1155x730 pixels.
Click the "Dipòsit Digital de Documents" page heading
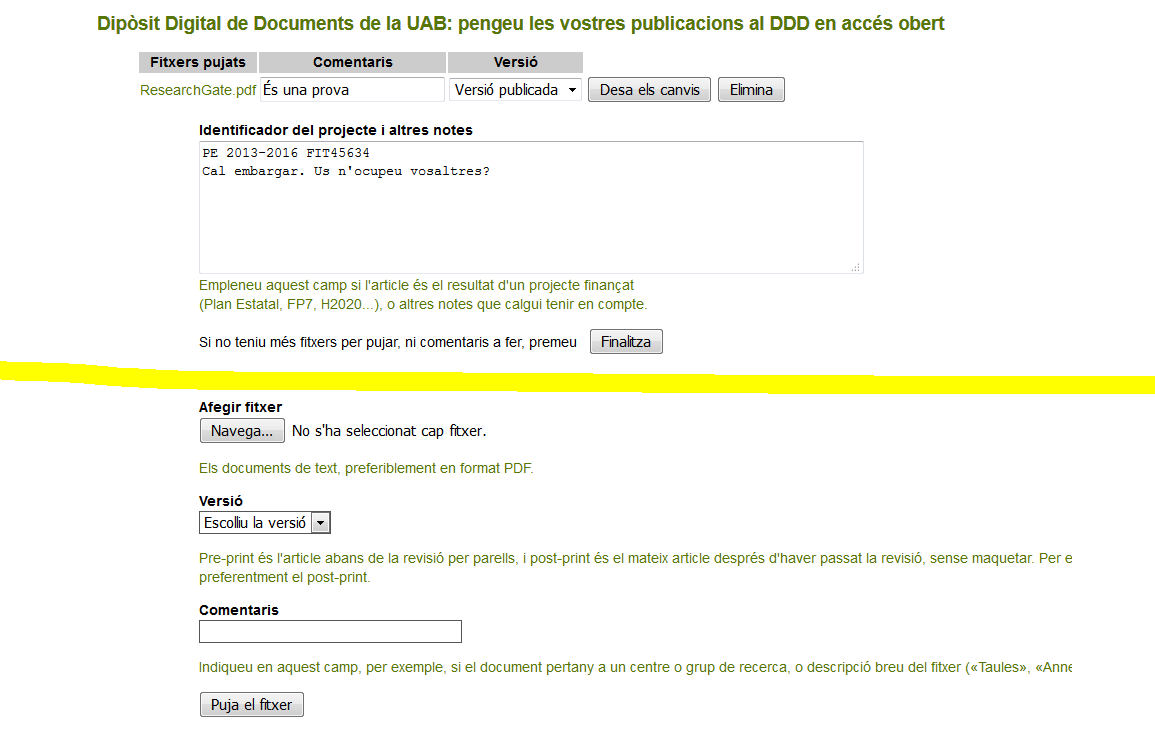pyautogui.click(x=520, y=23)
